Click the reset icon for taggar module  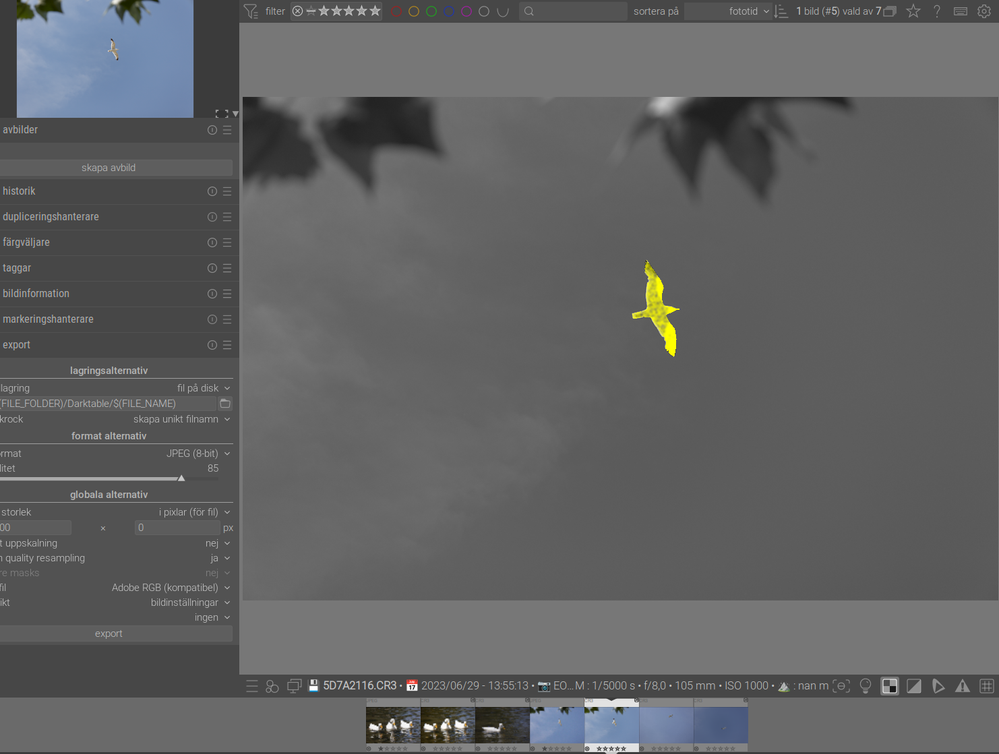click(x=212, y=268)
